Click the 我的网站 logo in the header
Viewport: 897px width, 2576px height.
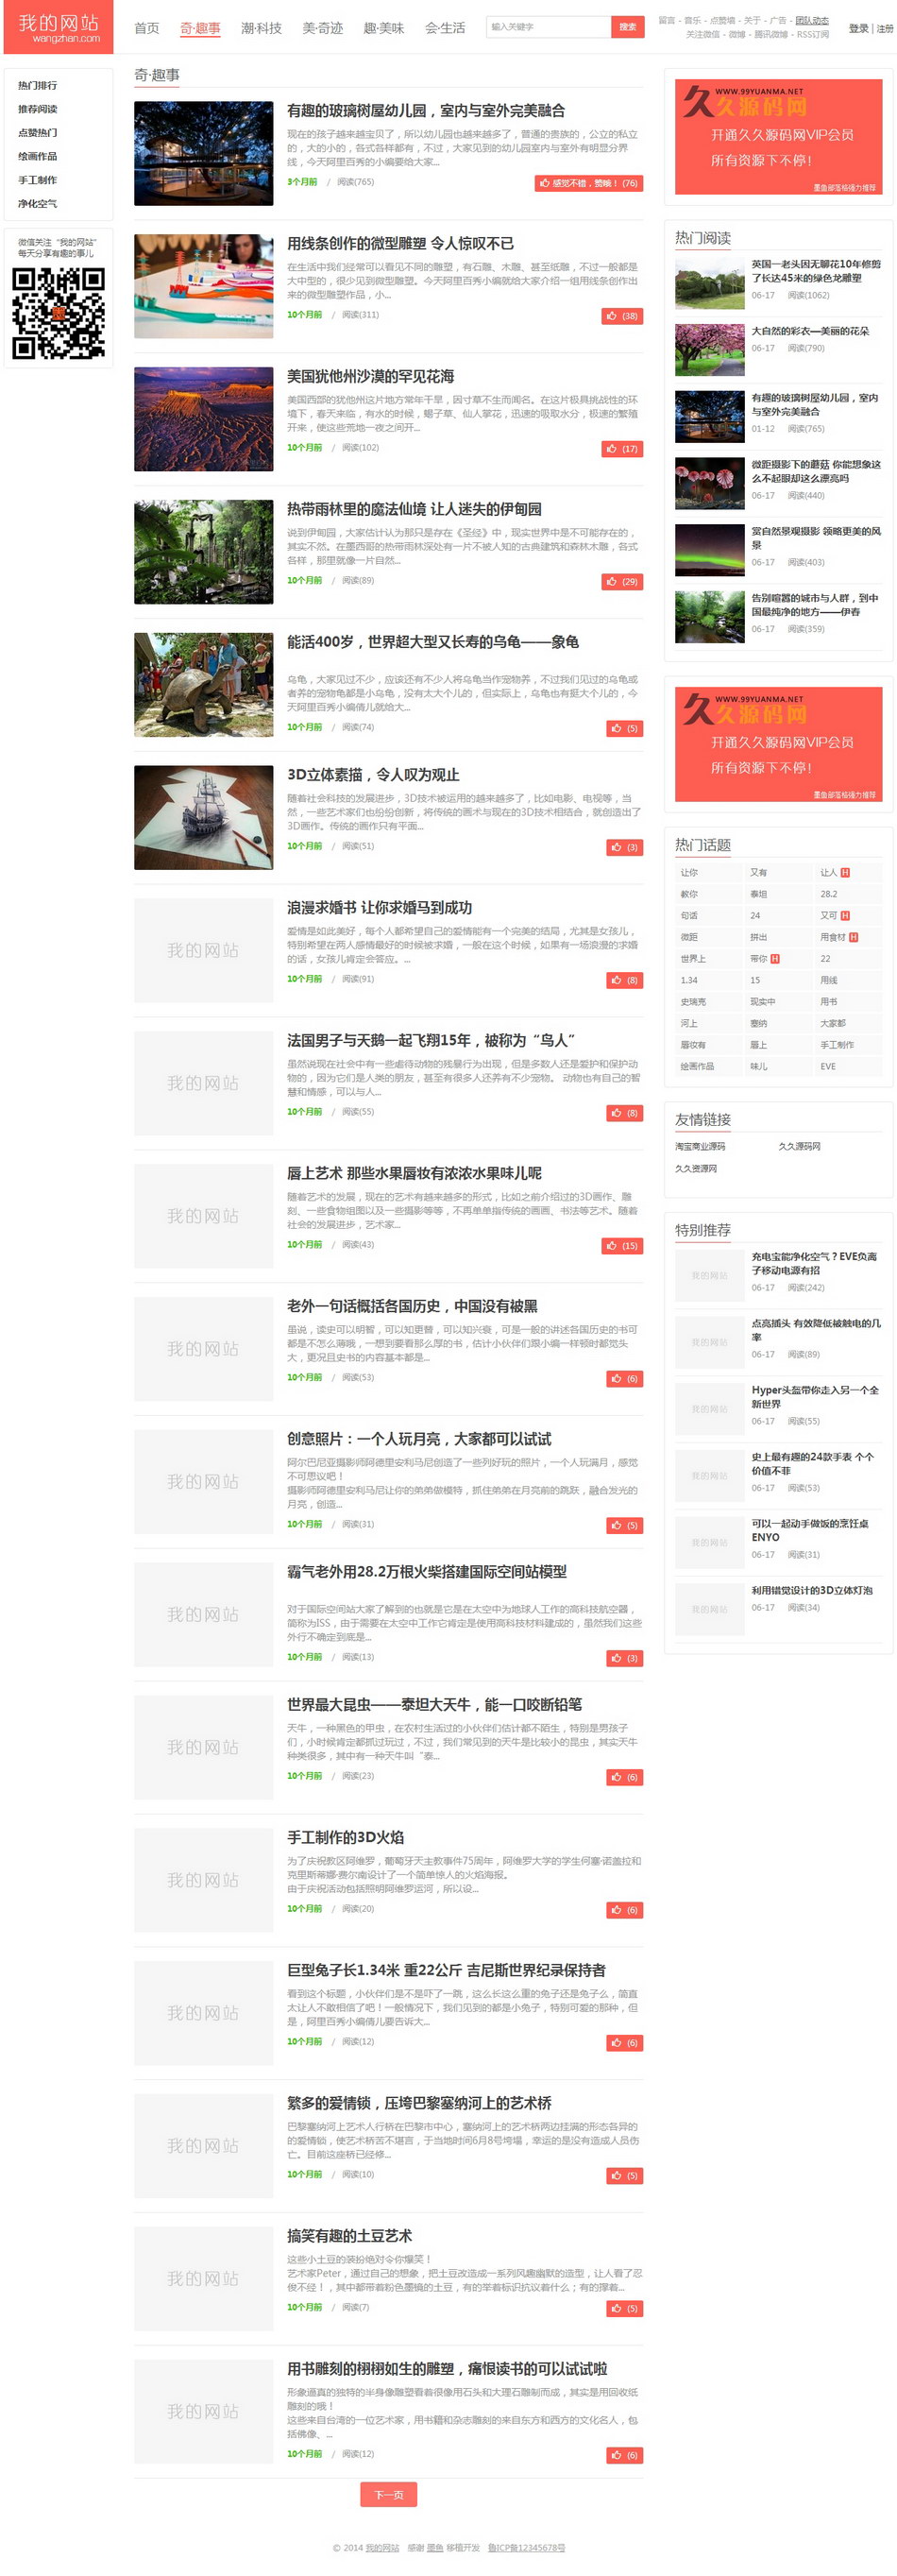(58, 27)
